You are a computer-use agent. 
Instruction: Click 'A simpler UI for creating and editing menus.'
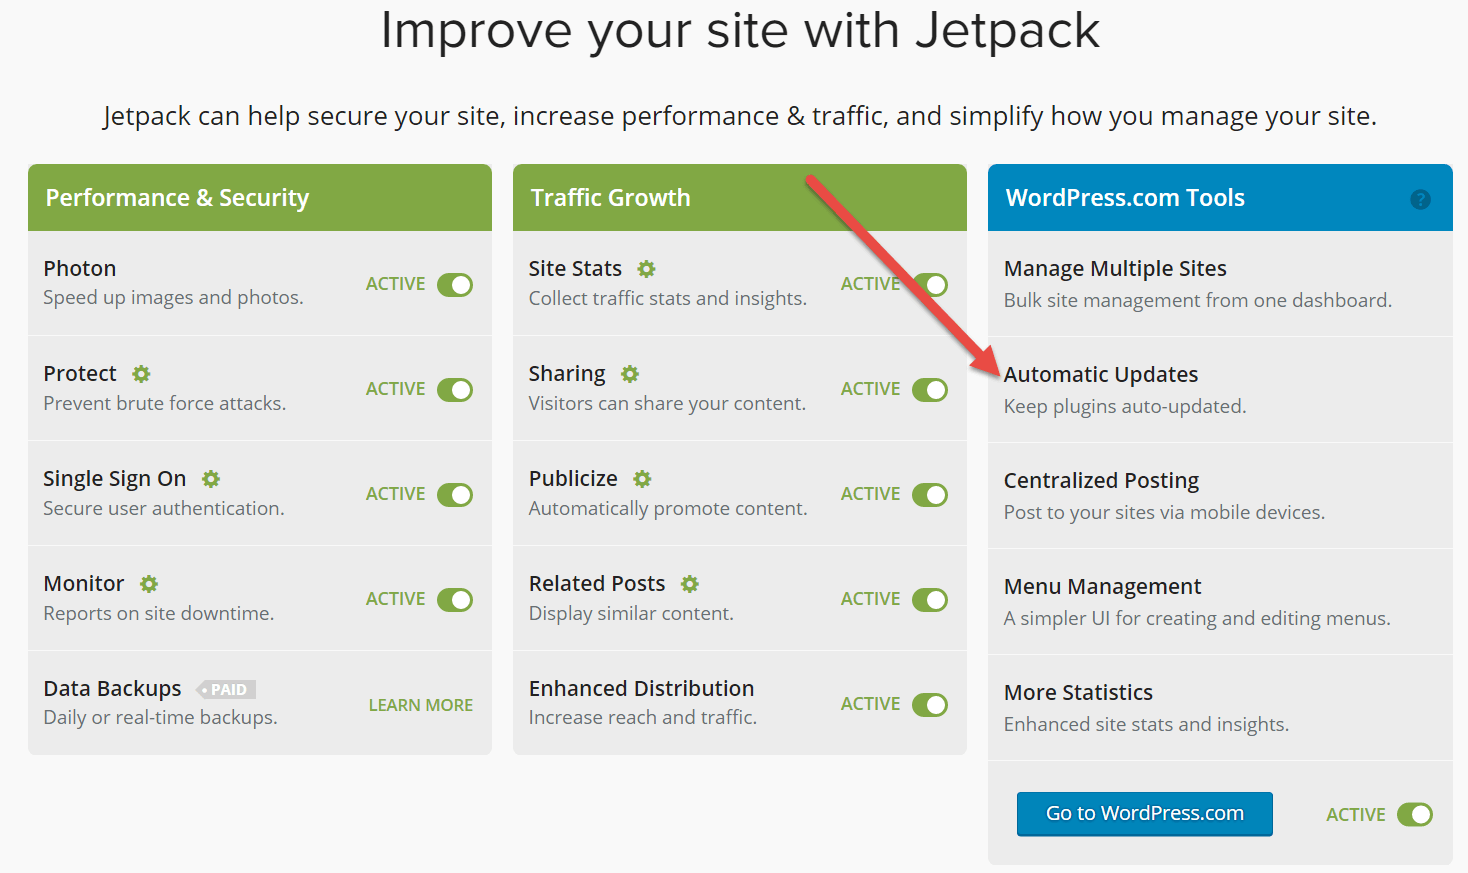point(1197,619)
